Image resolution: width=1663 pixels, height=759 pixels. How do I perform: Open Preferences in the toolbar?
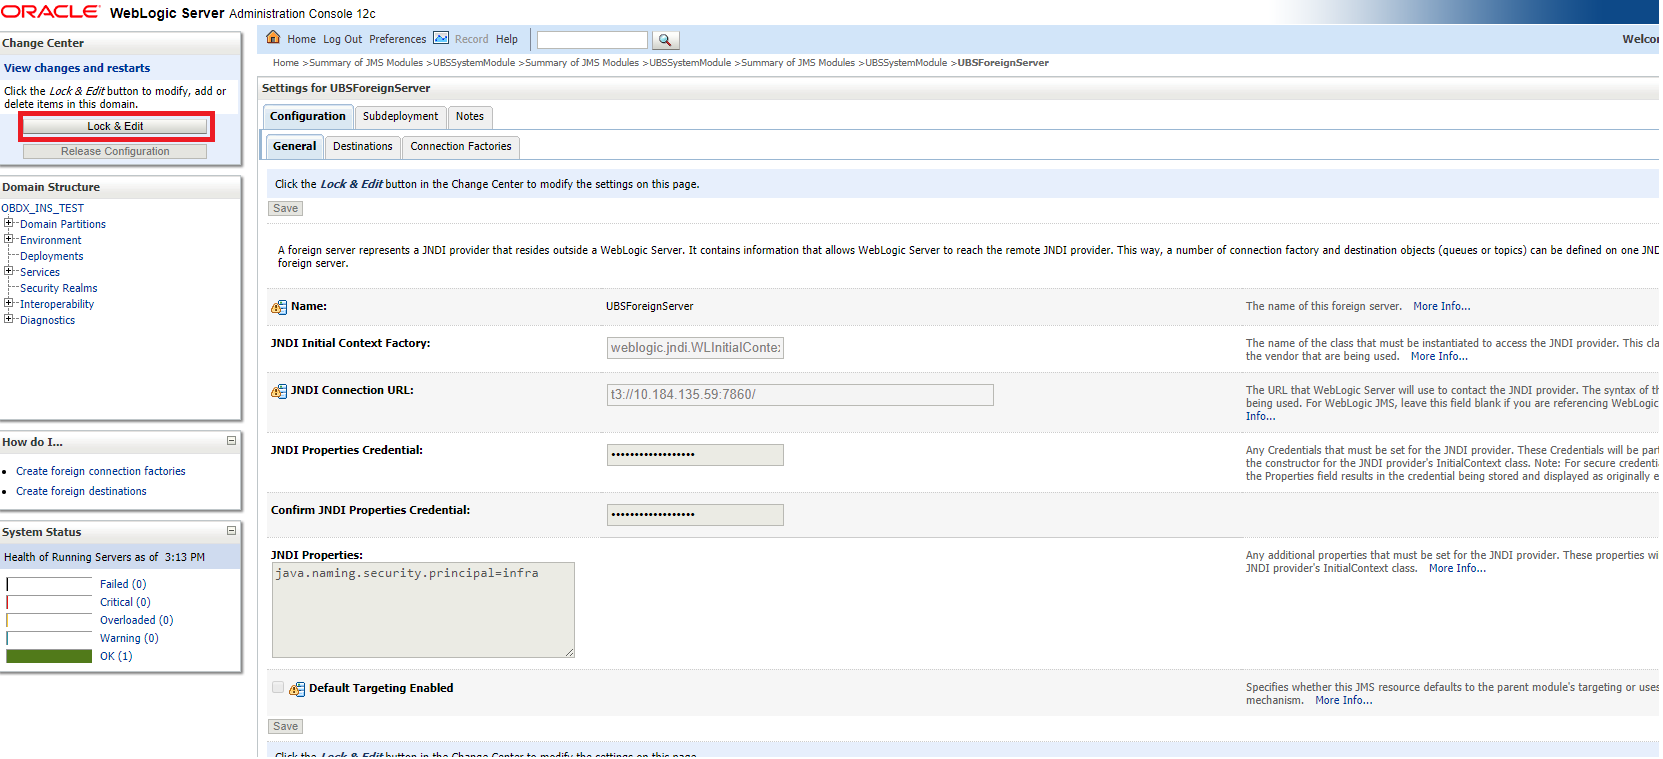[397, 39]
